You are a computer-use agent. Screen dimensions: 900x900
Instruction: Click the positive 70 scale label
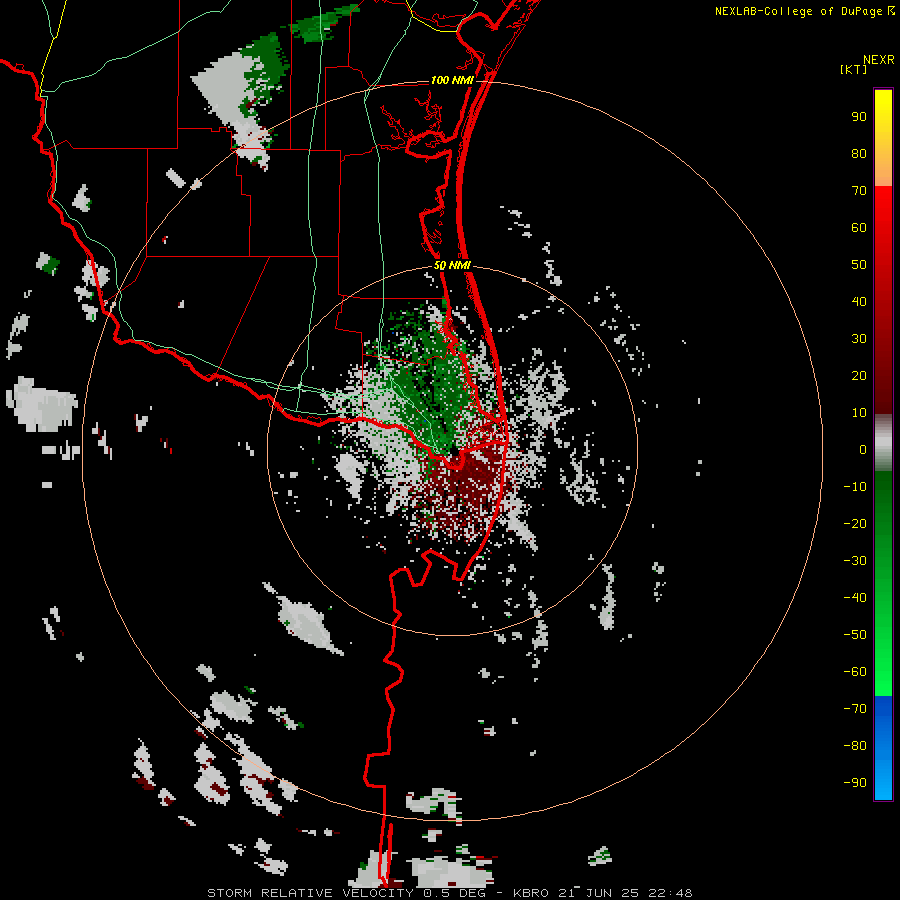click(x=859, y=191)
